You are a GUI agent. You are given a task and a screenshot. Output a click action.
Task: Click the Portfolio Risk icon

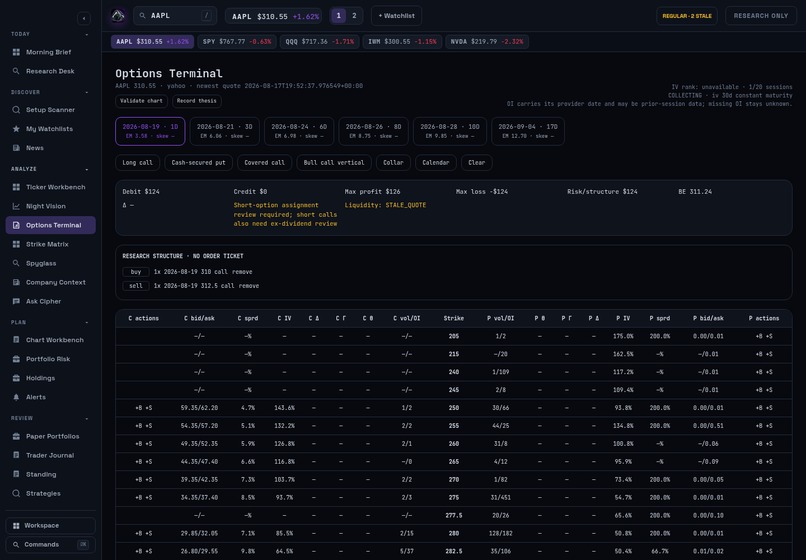pos(16,358)
